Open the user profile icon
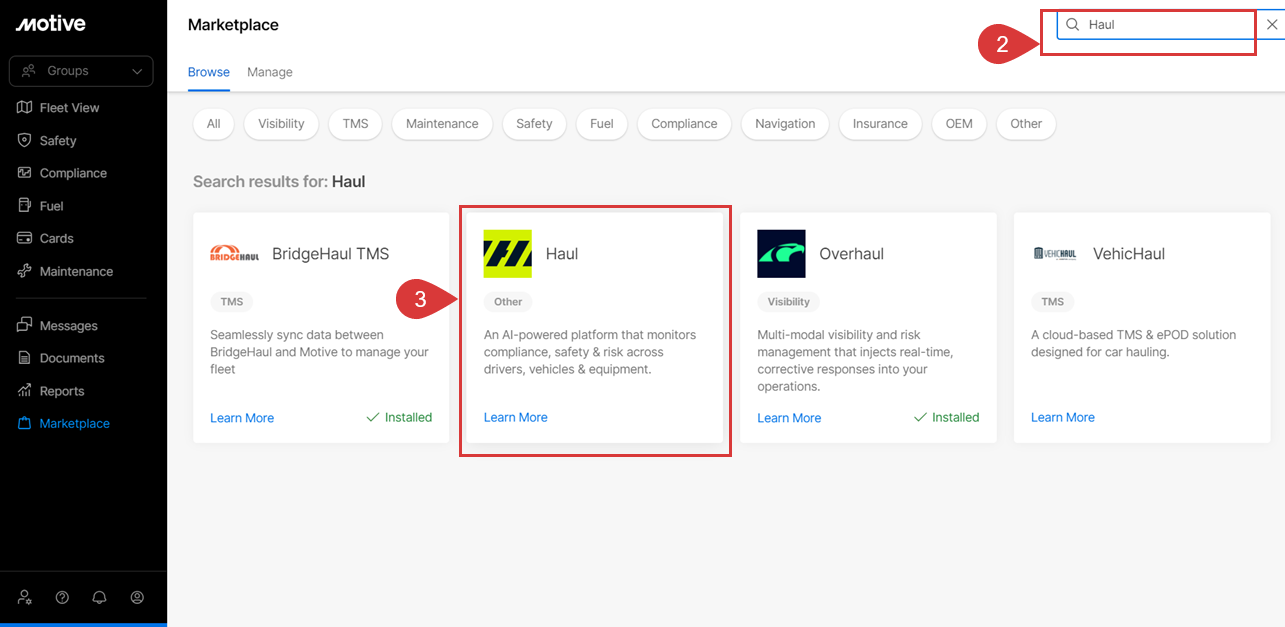1285x627 pixels. tap(137, 598)
